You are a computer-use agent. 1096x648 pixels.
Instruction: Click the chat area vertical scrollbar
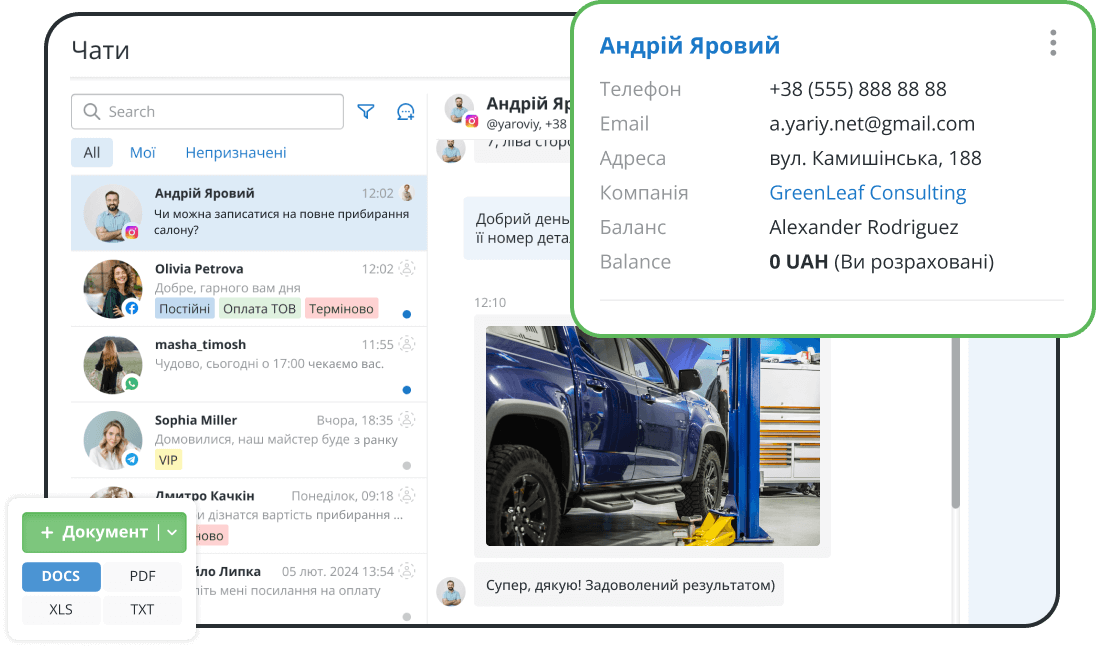[955, 420]
